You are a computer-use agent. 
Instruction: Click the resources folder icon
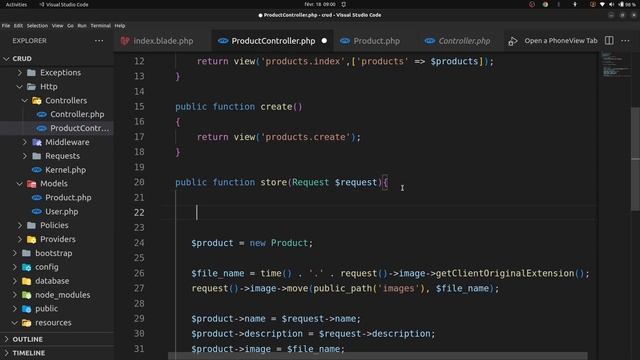(x=27, y=322)
